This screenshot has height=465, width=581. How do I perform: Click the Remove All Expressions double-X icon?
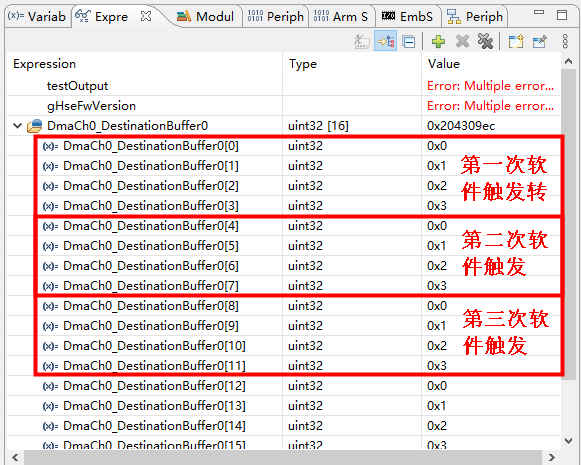tap(485, 41)
